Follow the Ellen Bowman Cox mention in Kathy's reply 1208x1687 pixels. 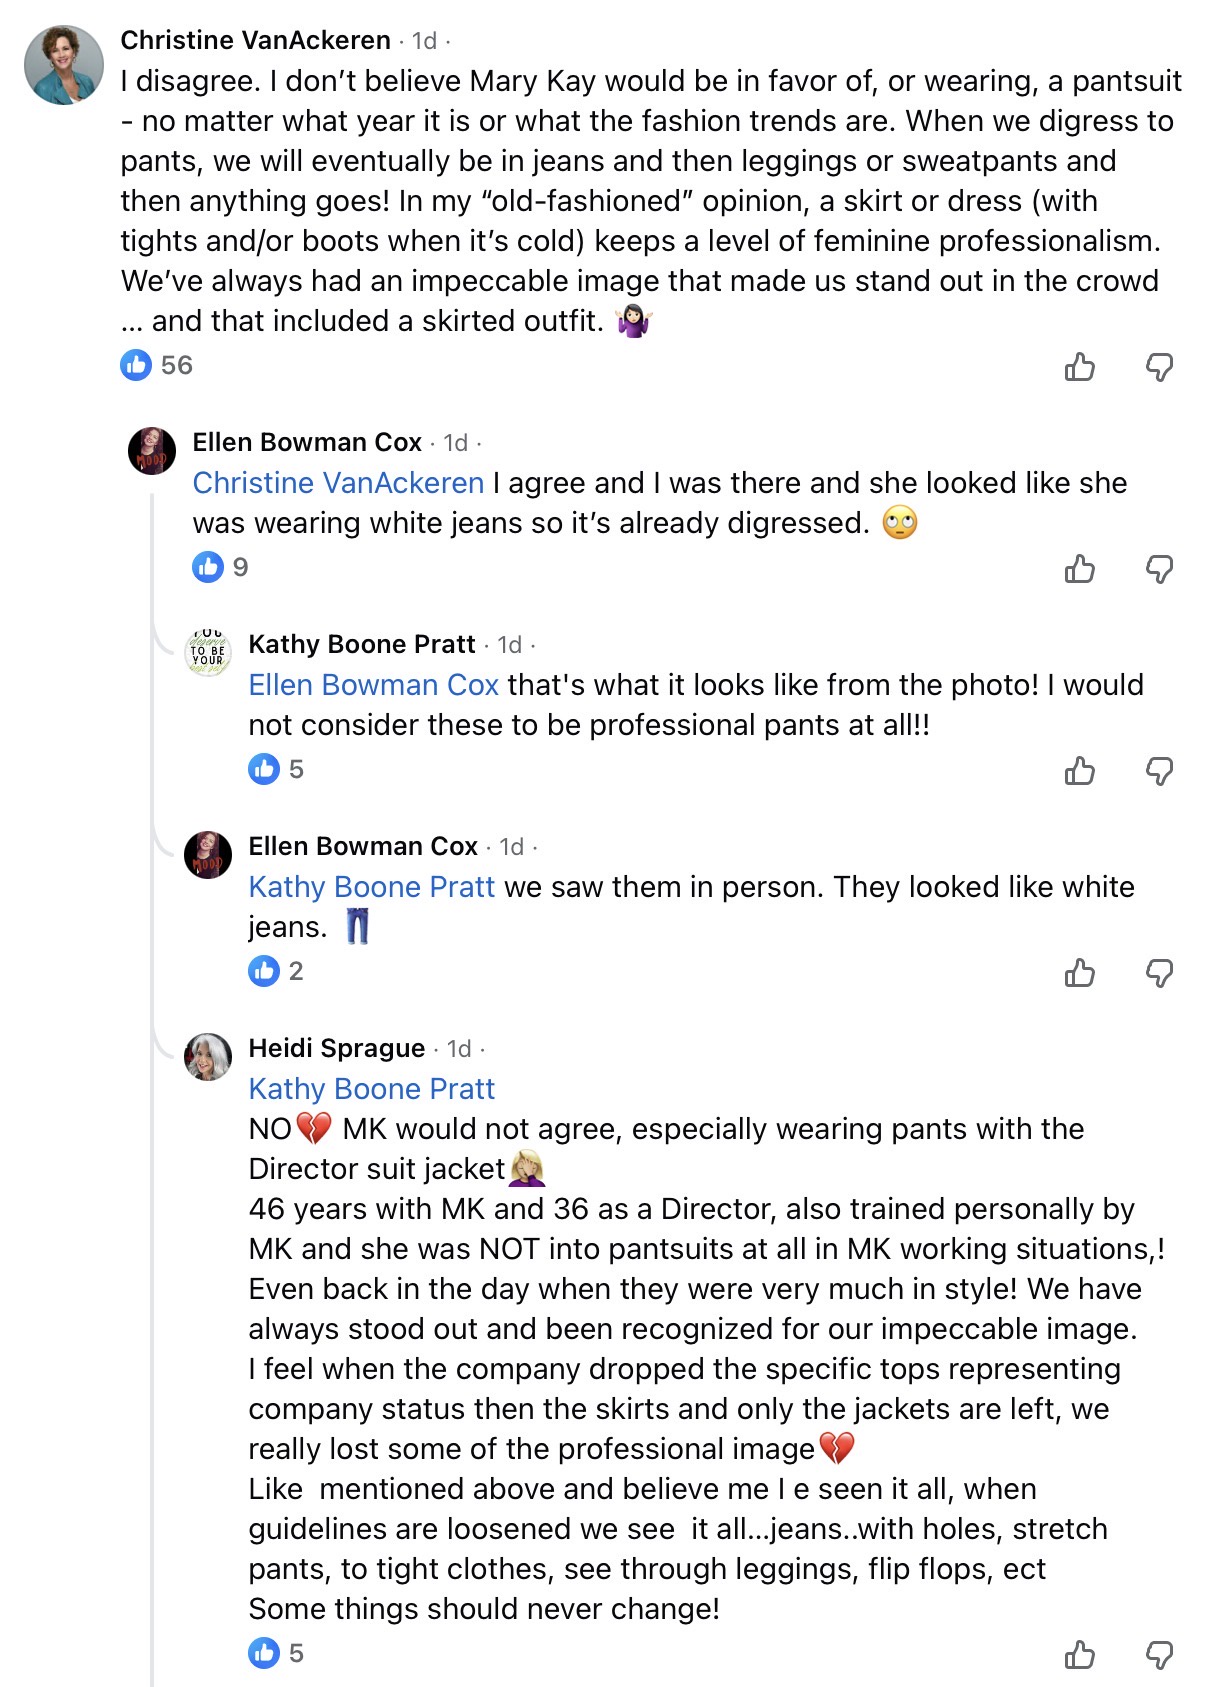tap(373, 685)
